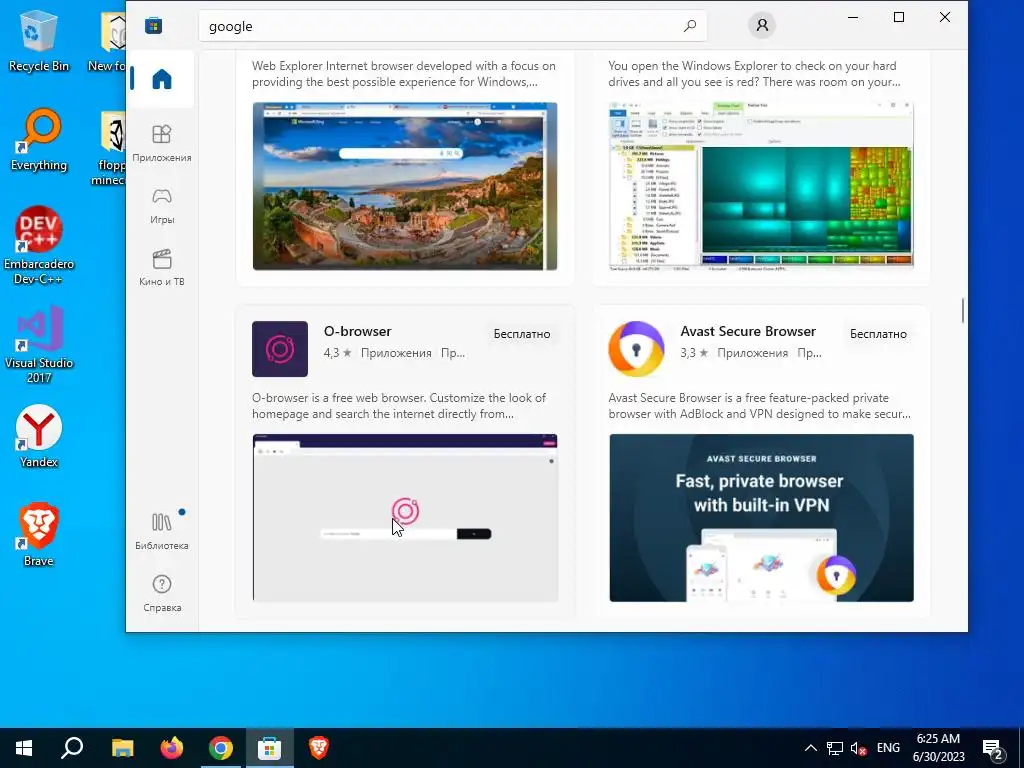Open the Home section in Microsoft Store sidebar
This screenshot has width=1024, height=768.
pyautogui.click(x=161, y=79)
